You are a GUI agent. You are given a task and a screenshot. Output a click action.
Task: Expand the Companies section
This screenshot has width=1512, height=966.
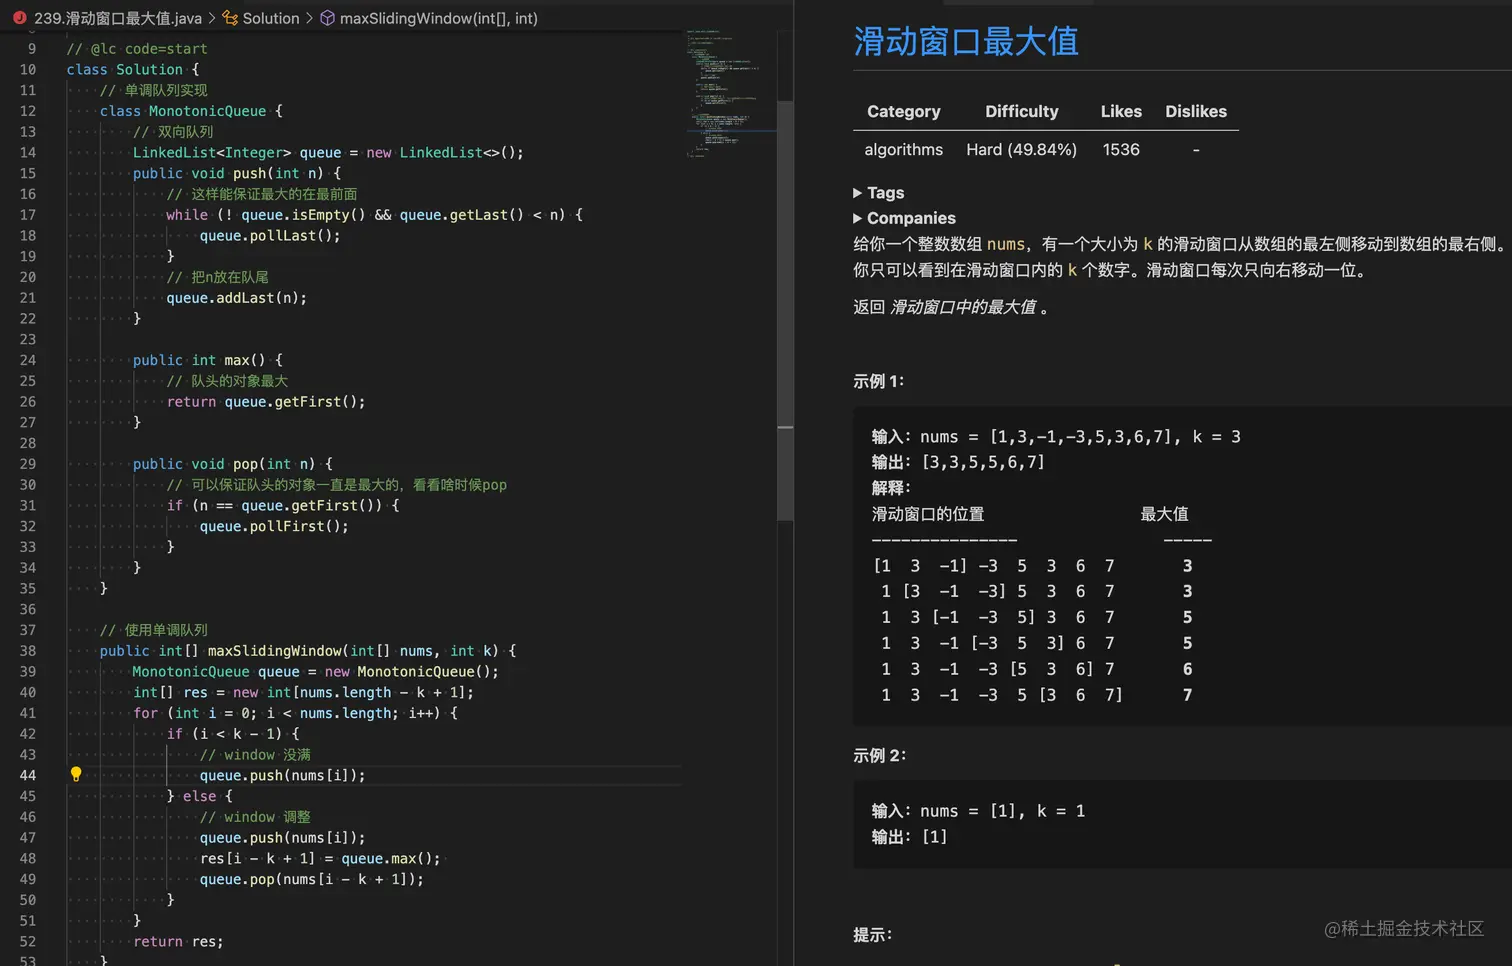click(x=904, y=218)
